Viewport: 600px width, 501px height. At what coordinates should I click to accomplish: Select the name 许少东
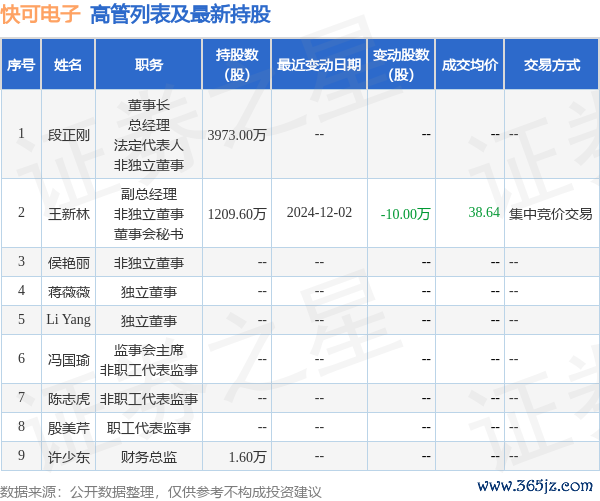coord(68,457)
